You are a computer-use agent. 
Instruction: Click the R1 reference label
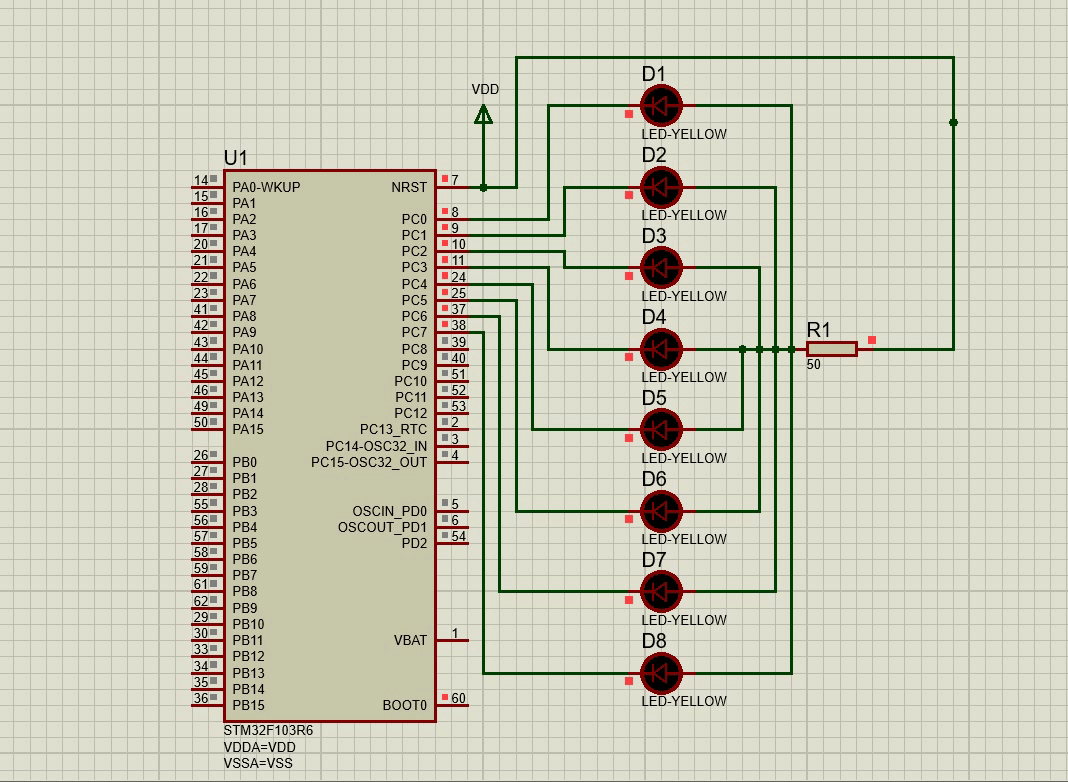(x=819, y=330)
